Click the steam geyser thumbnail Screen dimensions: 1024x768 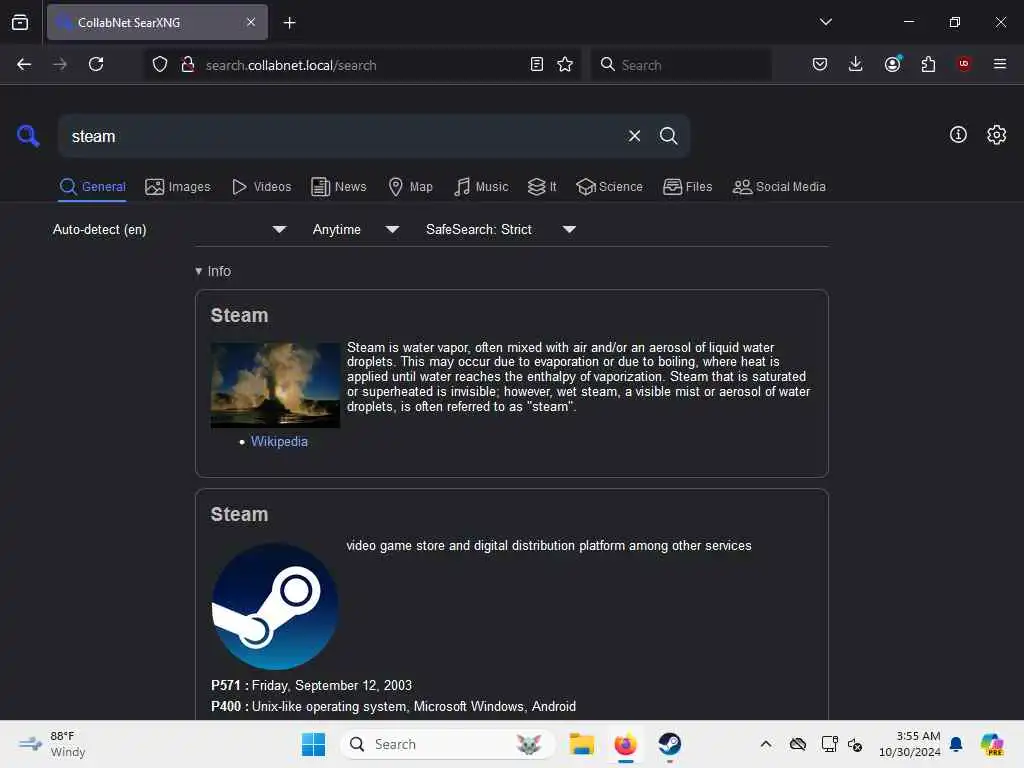coord(275,385)
